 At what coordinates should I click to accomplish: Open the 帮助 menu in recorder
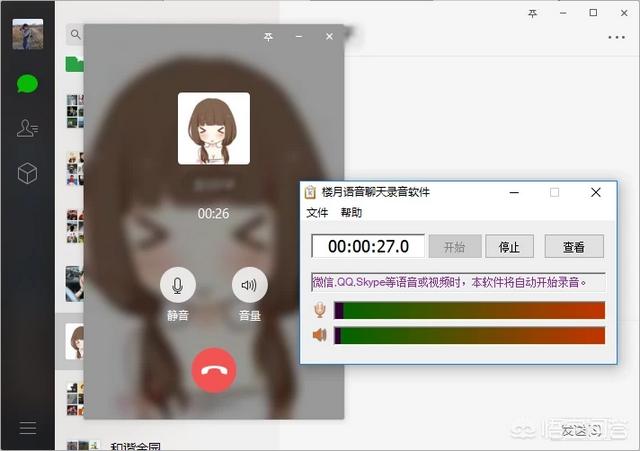tap(351, 213)
